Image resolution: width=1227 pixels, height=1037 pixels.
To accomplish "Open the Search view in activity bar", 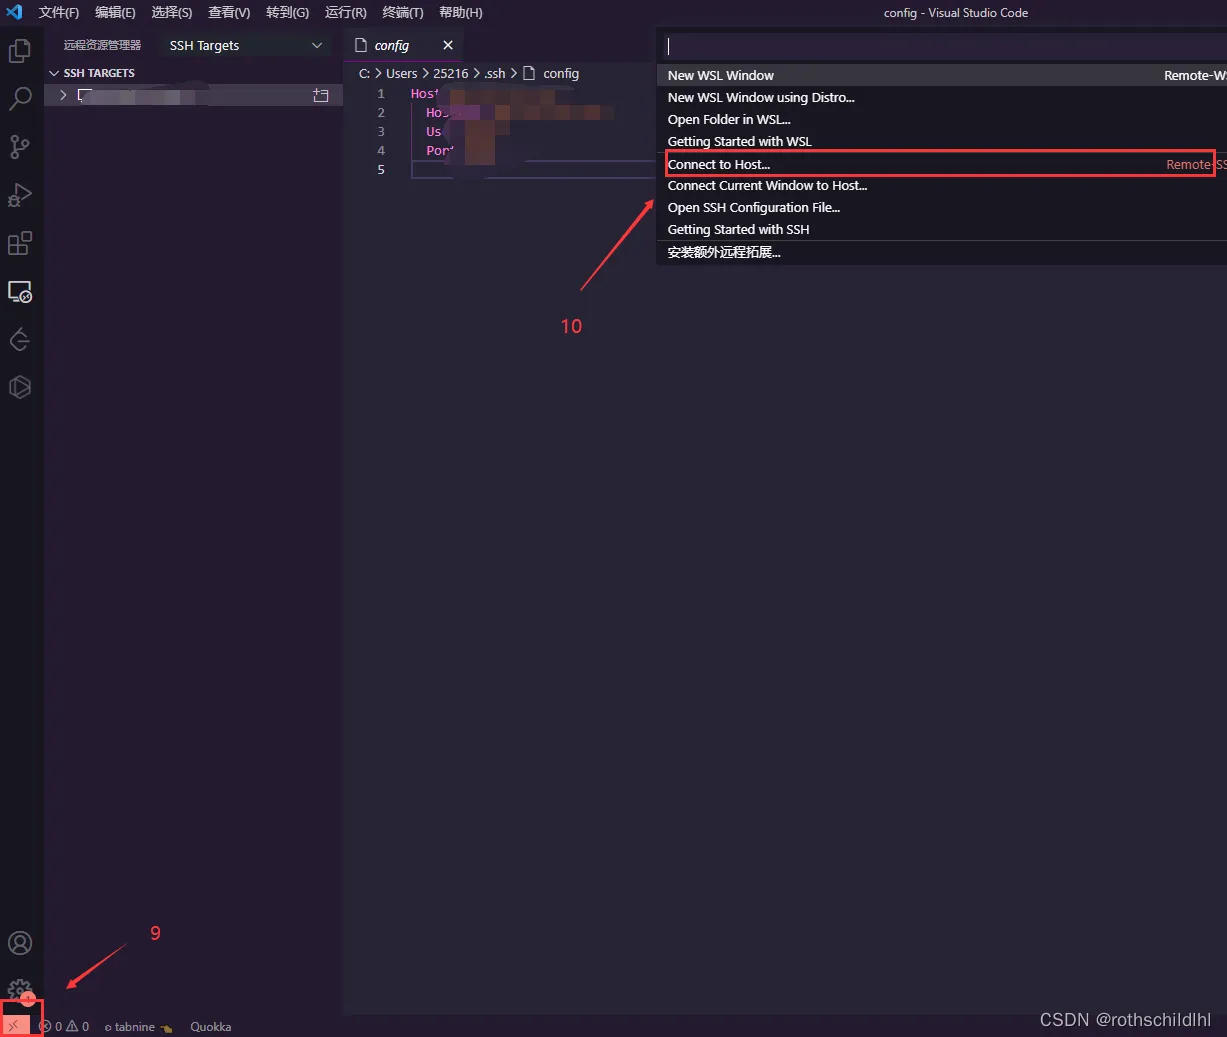I will click(x=20, y=98).
